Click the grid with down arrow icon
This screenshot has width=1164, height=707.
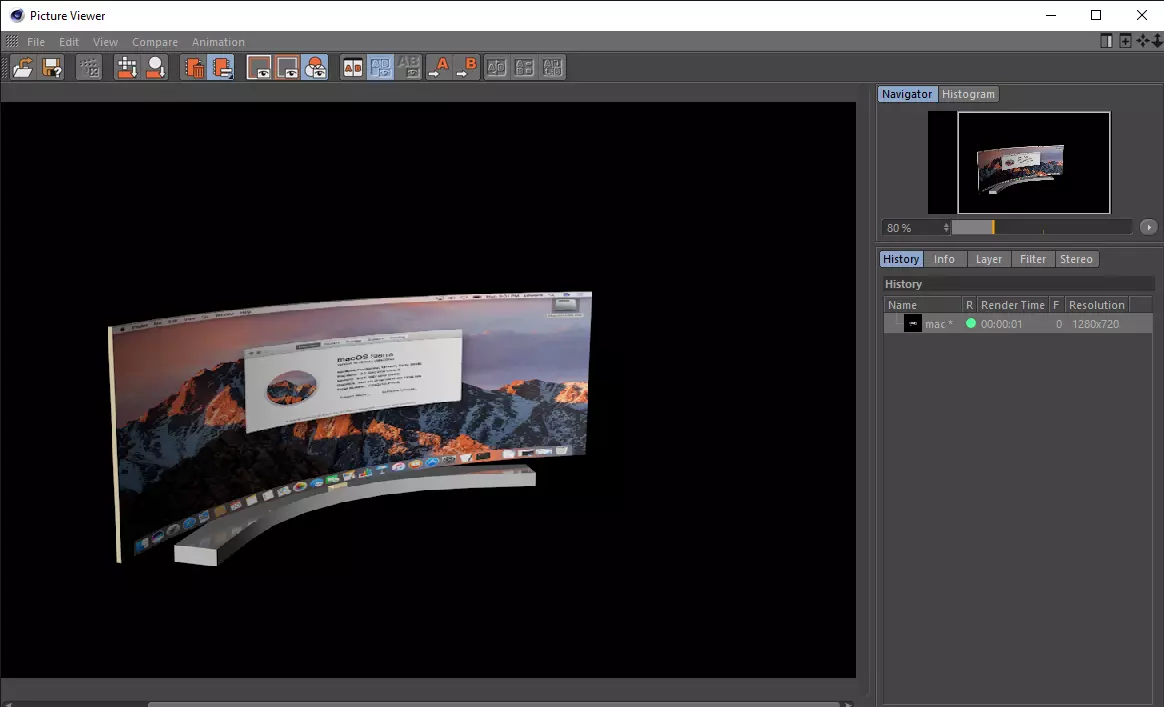[127, 68]
